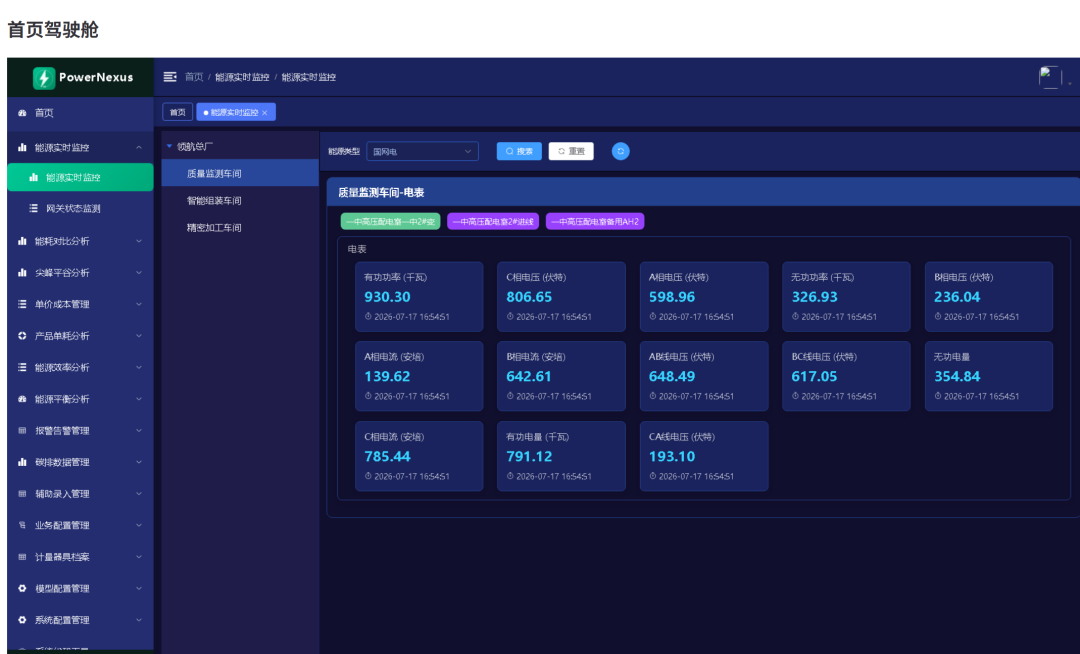
Task: Click the user avatar in top-right corner
Action: 1050,77
